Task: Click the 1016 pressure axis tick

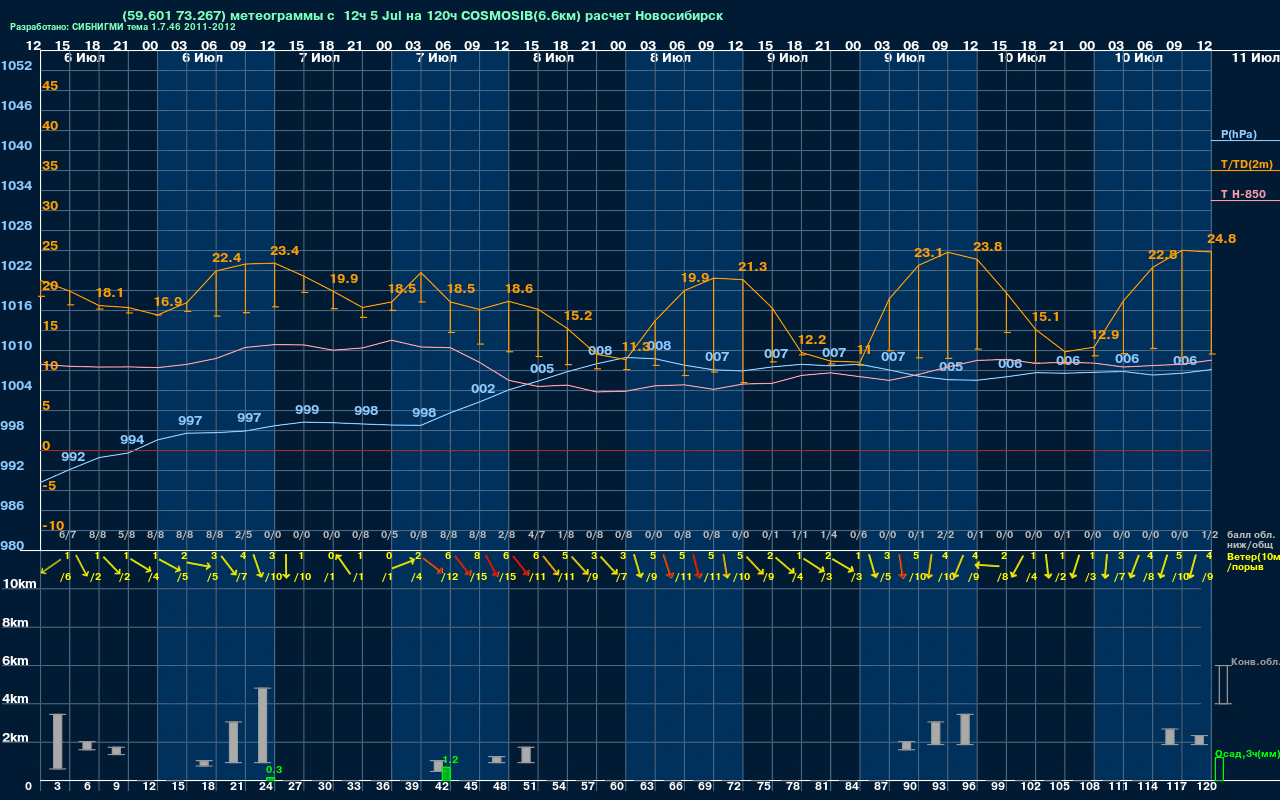Action: click(x=16, y=306)
